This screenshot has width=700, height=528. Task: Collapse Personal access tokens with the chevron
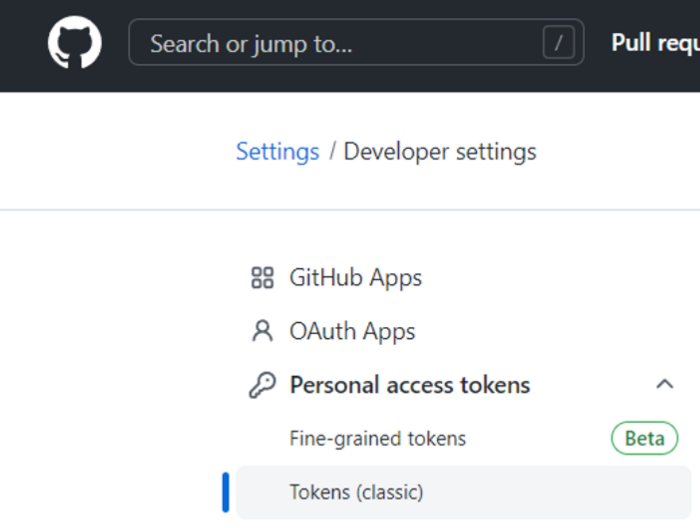point(665,385)
